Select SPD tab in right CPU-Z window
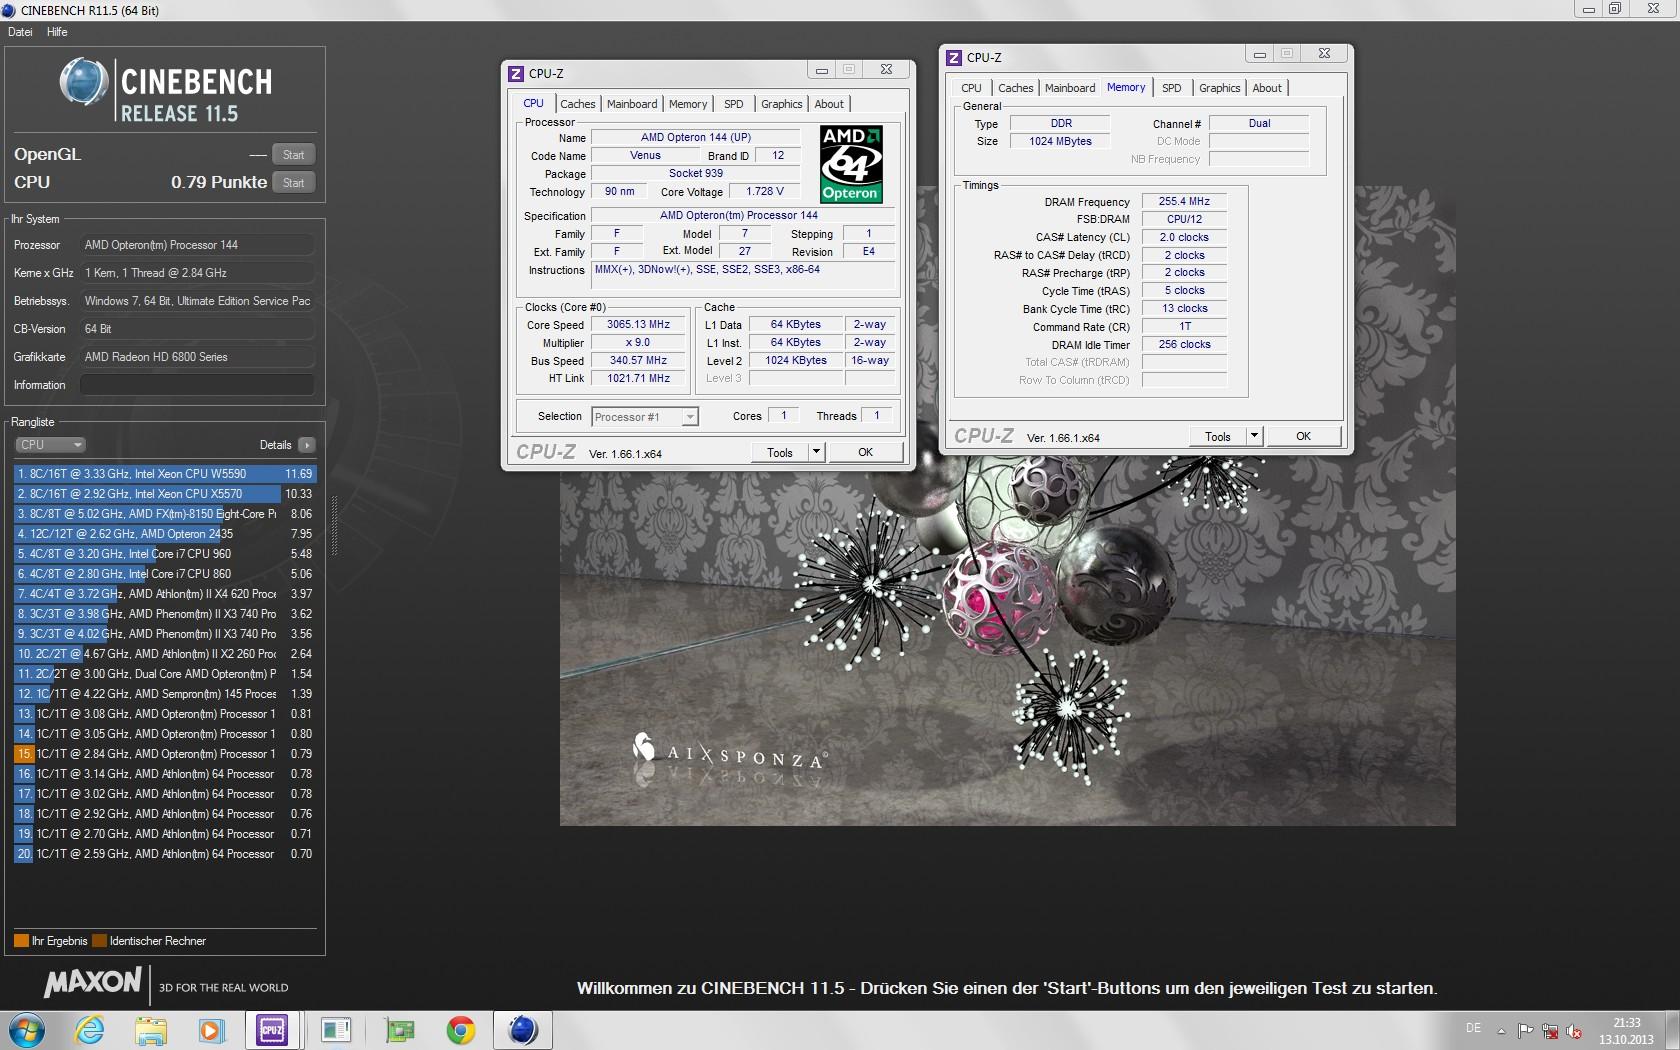The height and width of the screenshot is (1050, 1680). [1172, 88]
